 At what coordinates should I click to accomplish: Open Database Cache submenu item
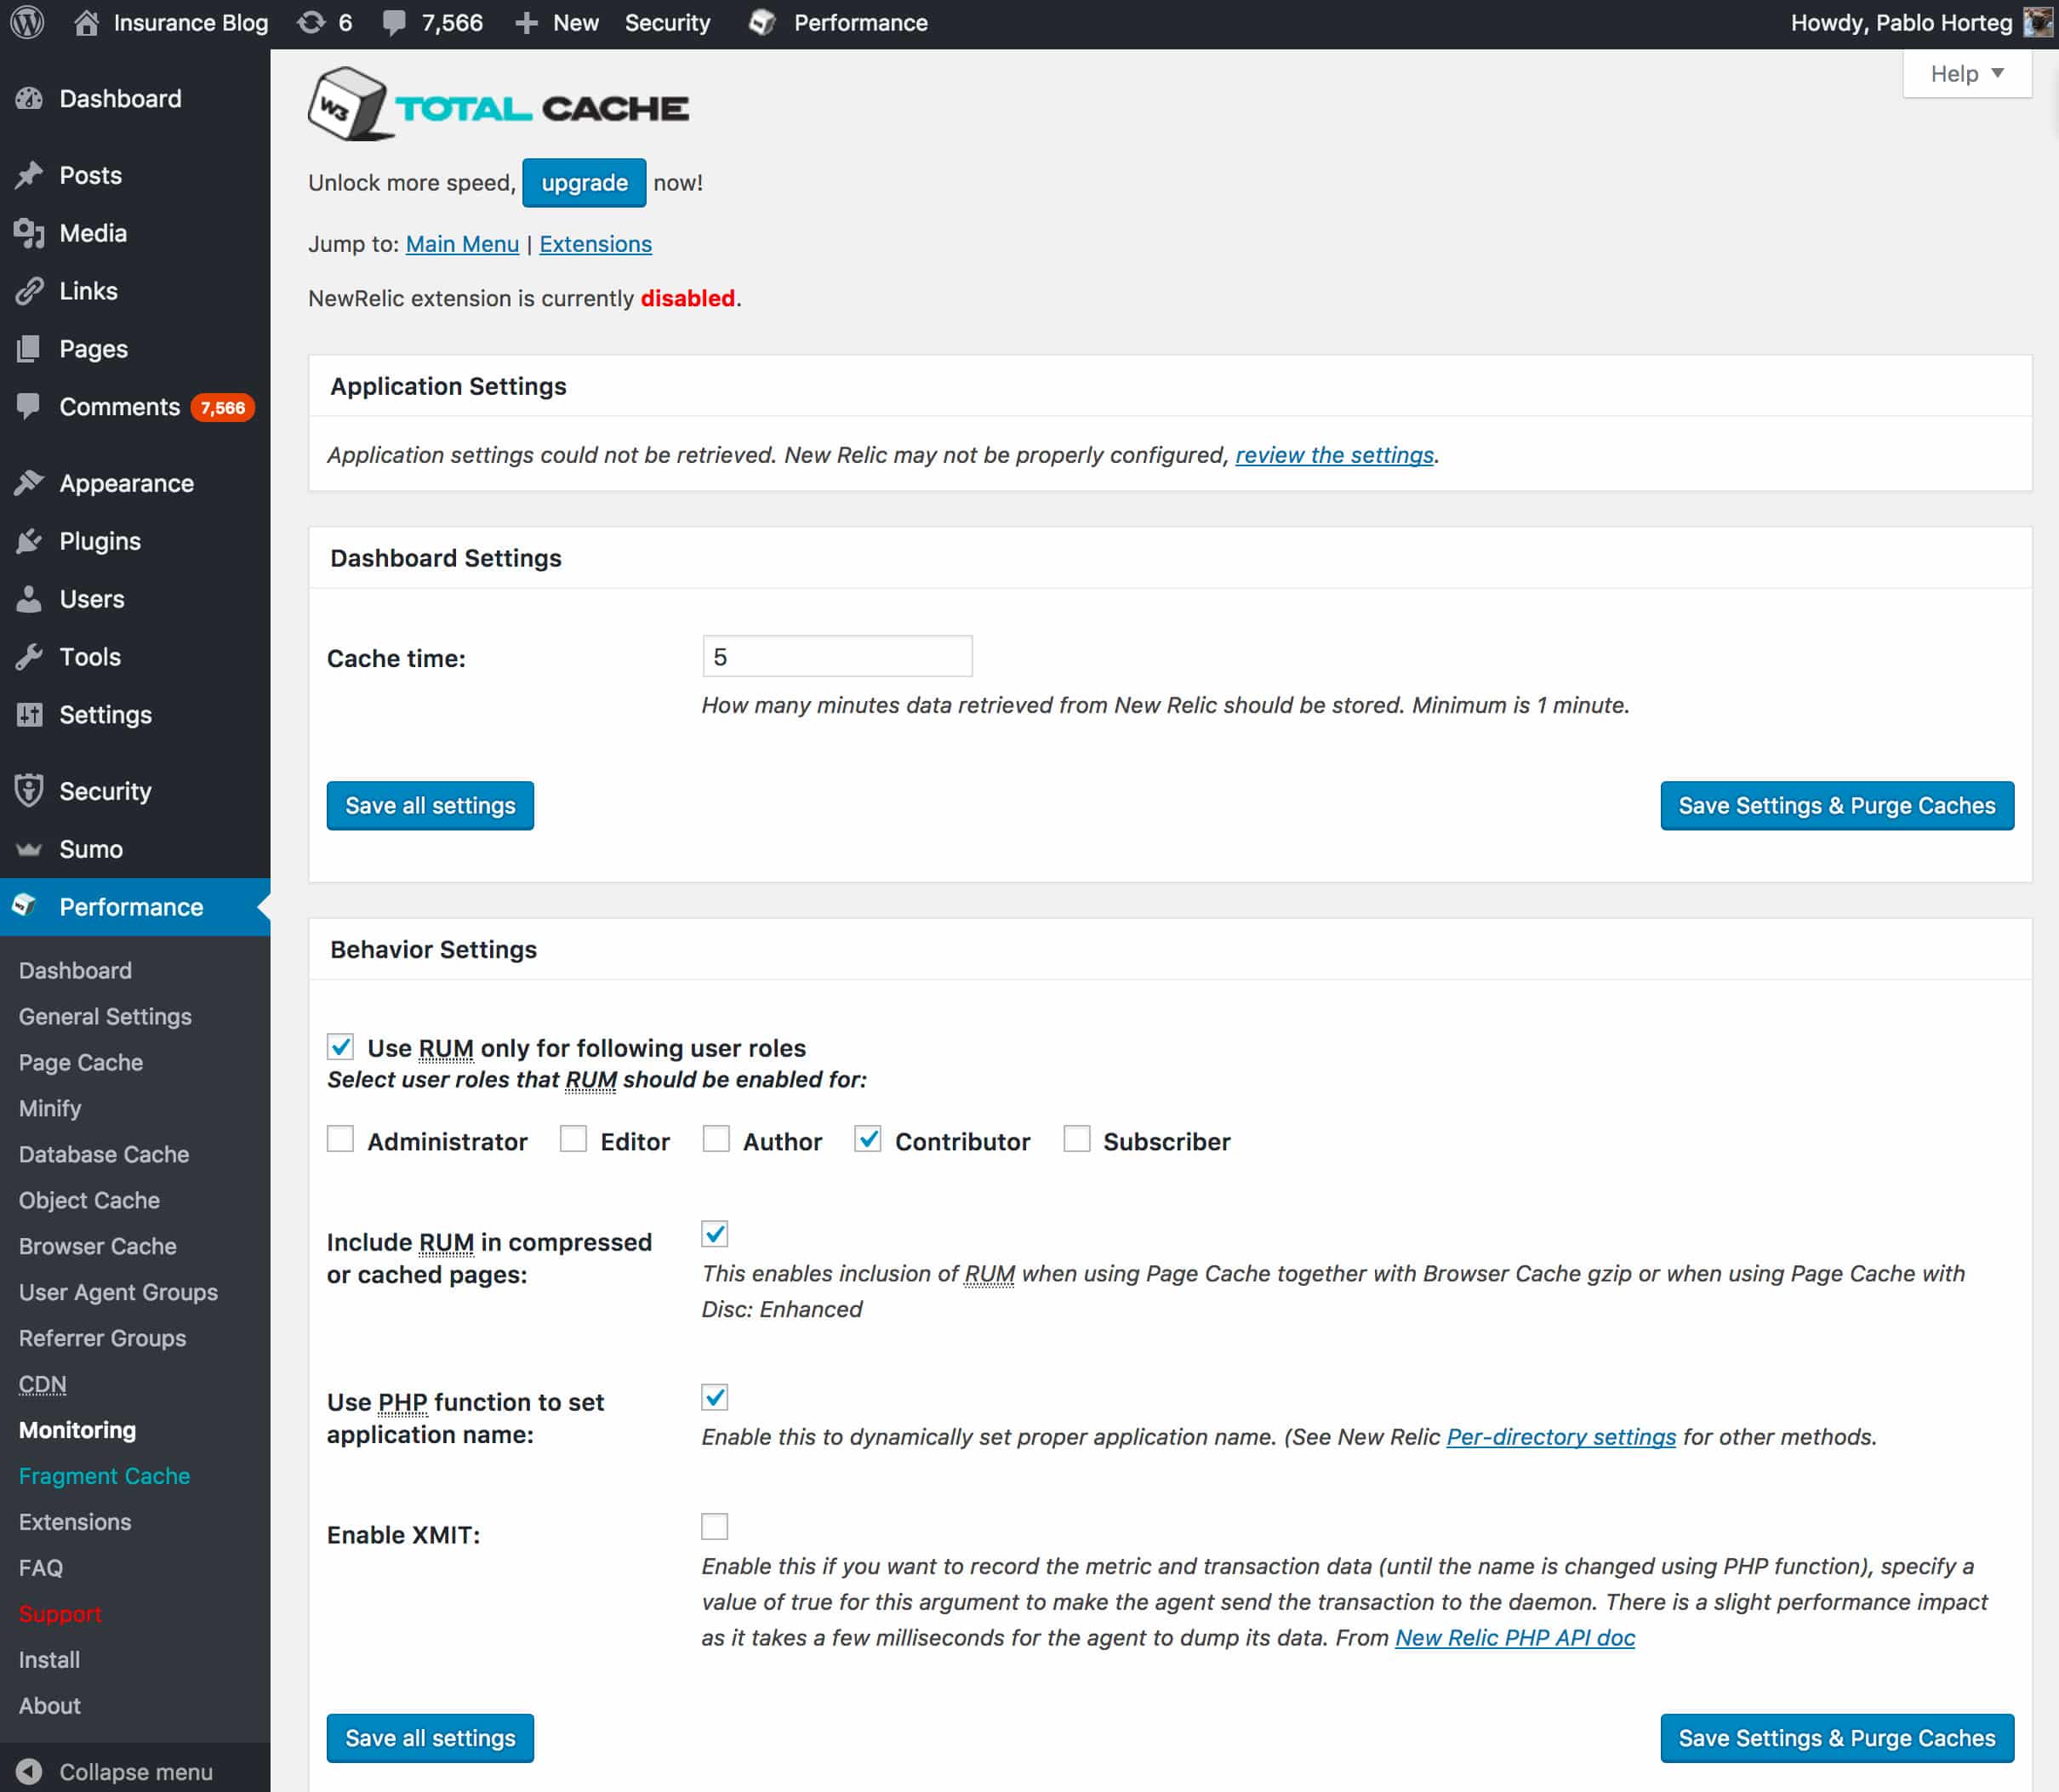click(x=104, y=1154)
